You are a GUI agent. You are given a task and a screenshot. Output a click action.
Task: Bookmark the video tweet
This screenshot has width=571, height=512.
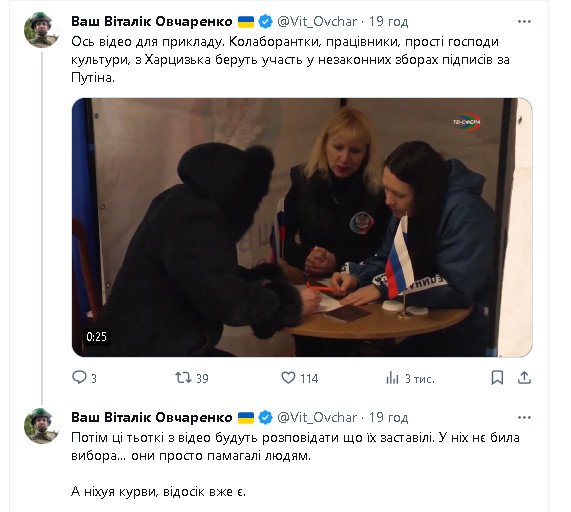[497, 378]
